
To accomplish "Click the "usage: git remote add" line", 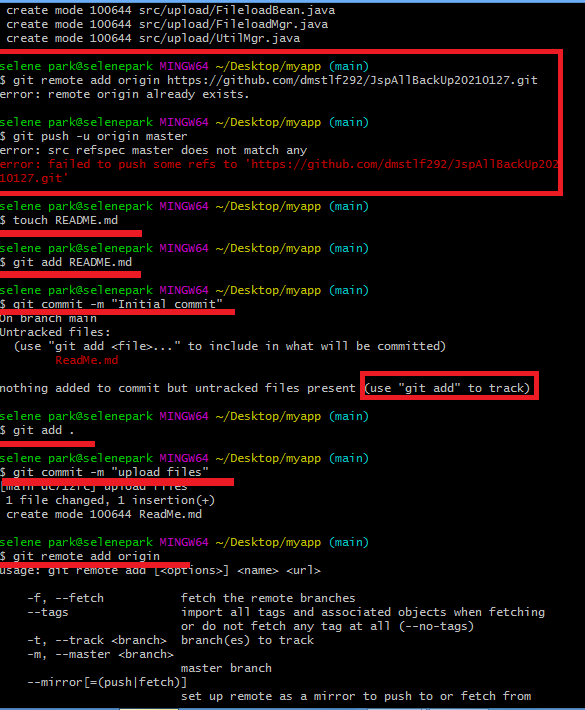I will (160, 571).
